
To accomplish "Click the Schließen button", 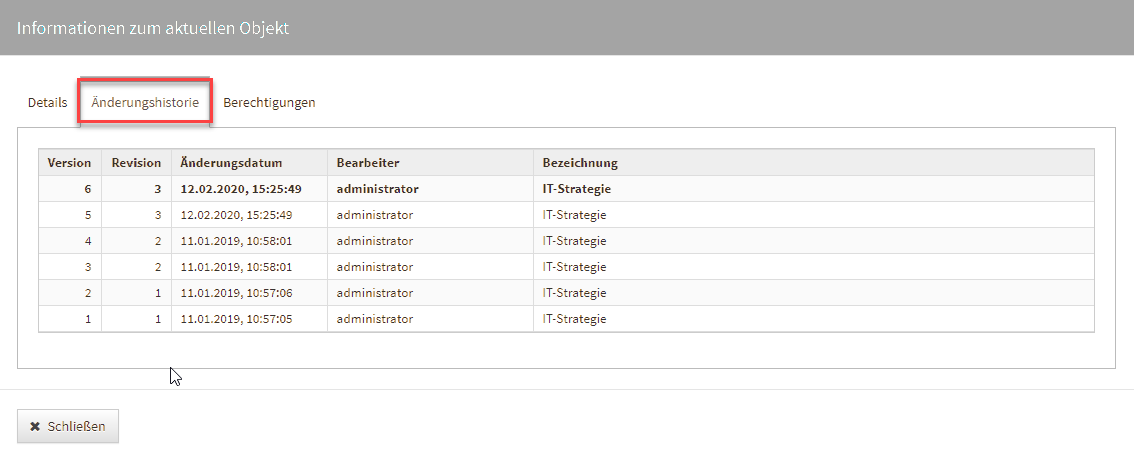I will pyautogui.click(x=68, y=426).
